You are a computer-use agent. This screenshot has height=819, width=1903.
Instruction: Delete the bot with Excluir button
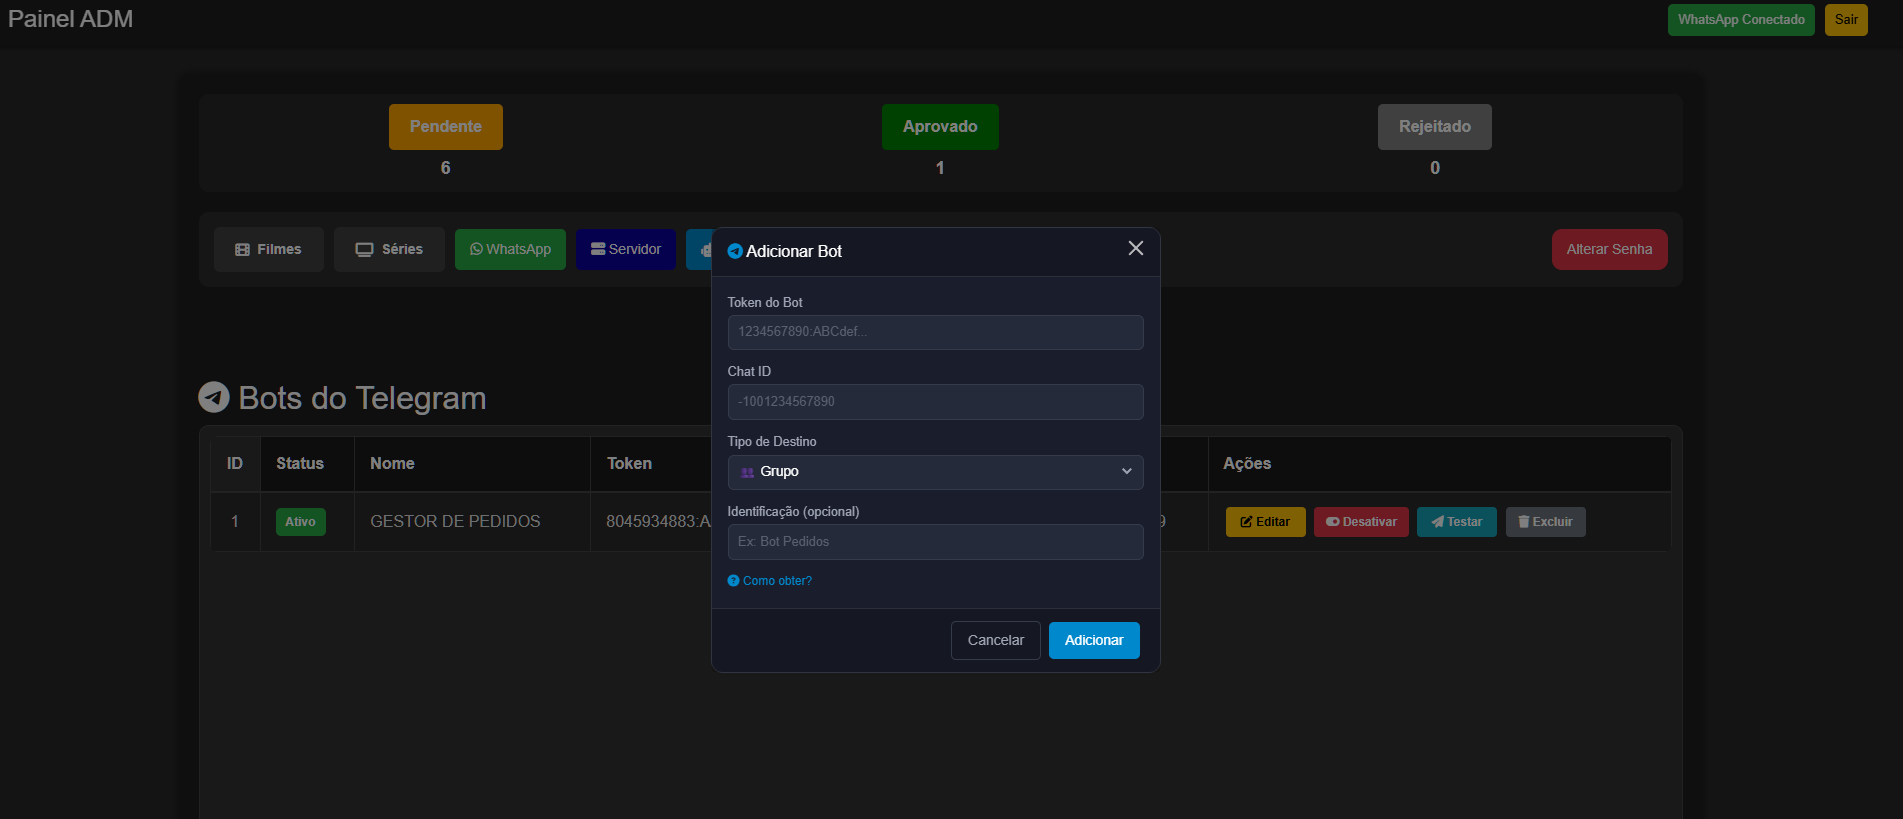[x=1545, y=522]
